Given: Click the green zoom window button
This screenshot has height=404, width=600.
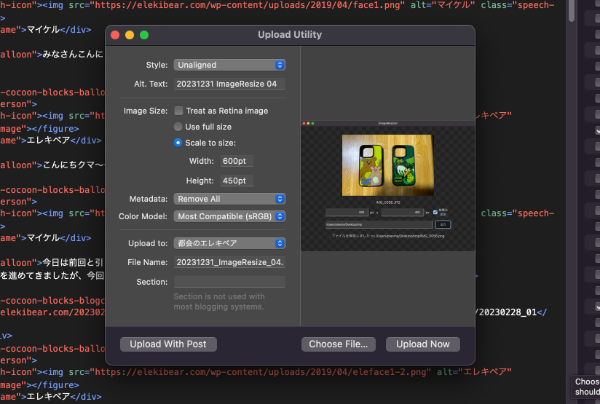Looking at the screenshot, I should pos(145,35).
